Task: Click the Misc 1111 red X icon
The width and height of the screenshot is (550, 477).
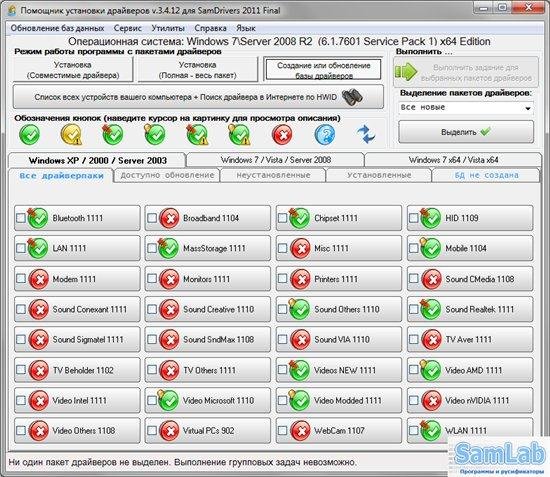Action: [x=300, y=248]
